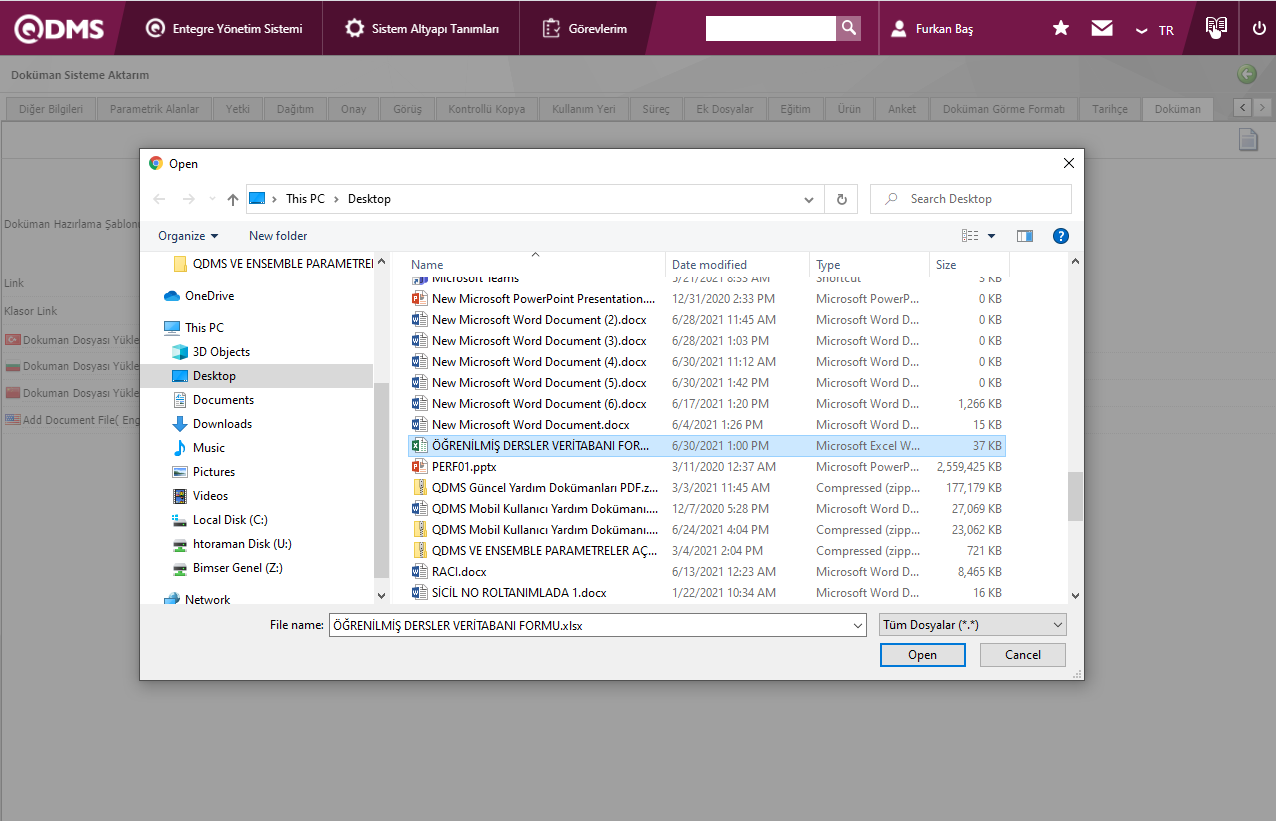
Task: Expand the view options dropdown arrow
Action: click(992, 236)
